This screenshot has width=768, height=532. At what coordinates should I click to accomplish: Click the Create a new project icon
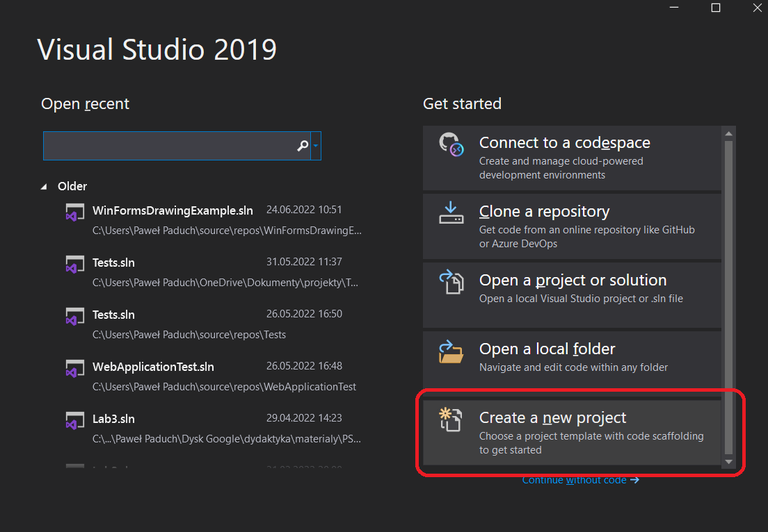(452, 420)
